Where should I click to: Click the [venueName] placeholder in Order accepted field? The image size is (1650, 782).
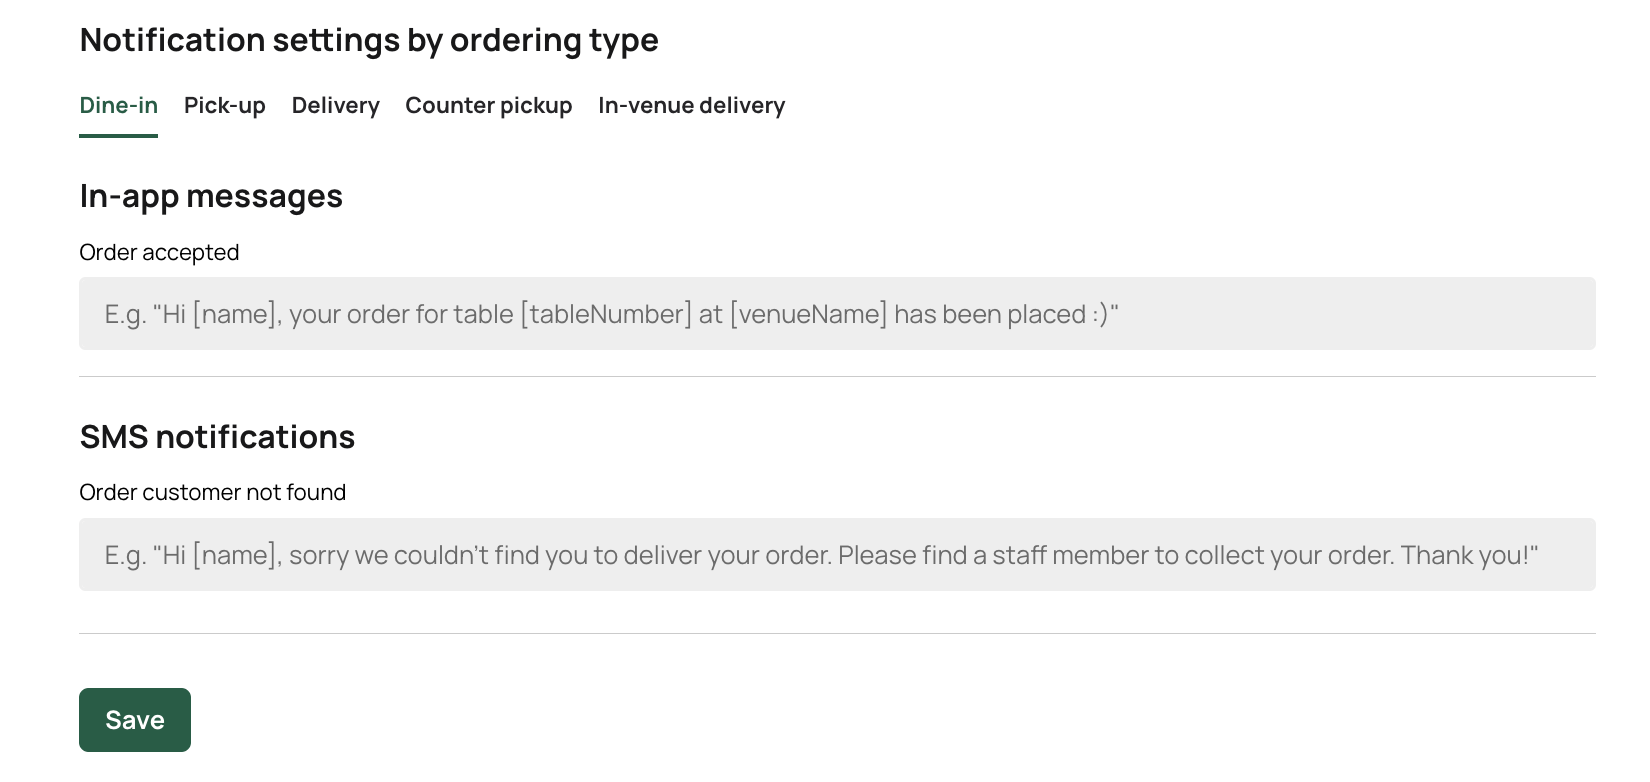(808, 315)
